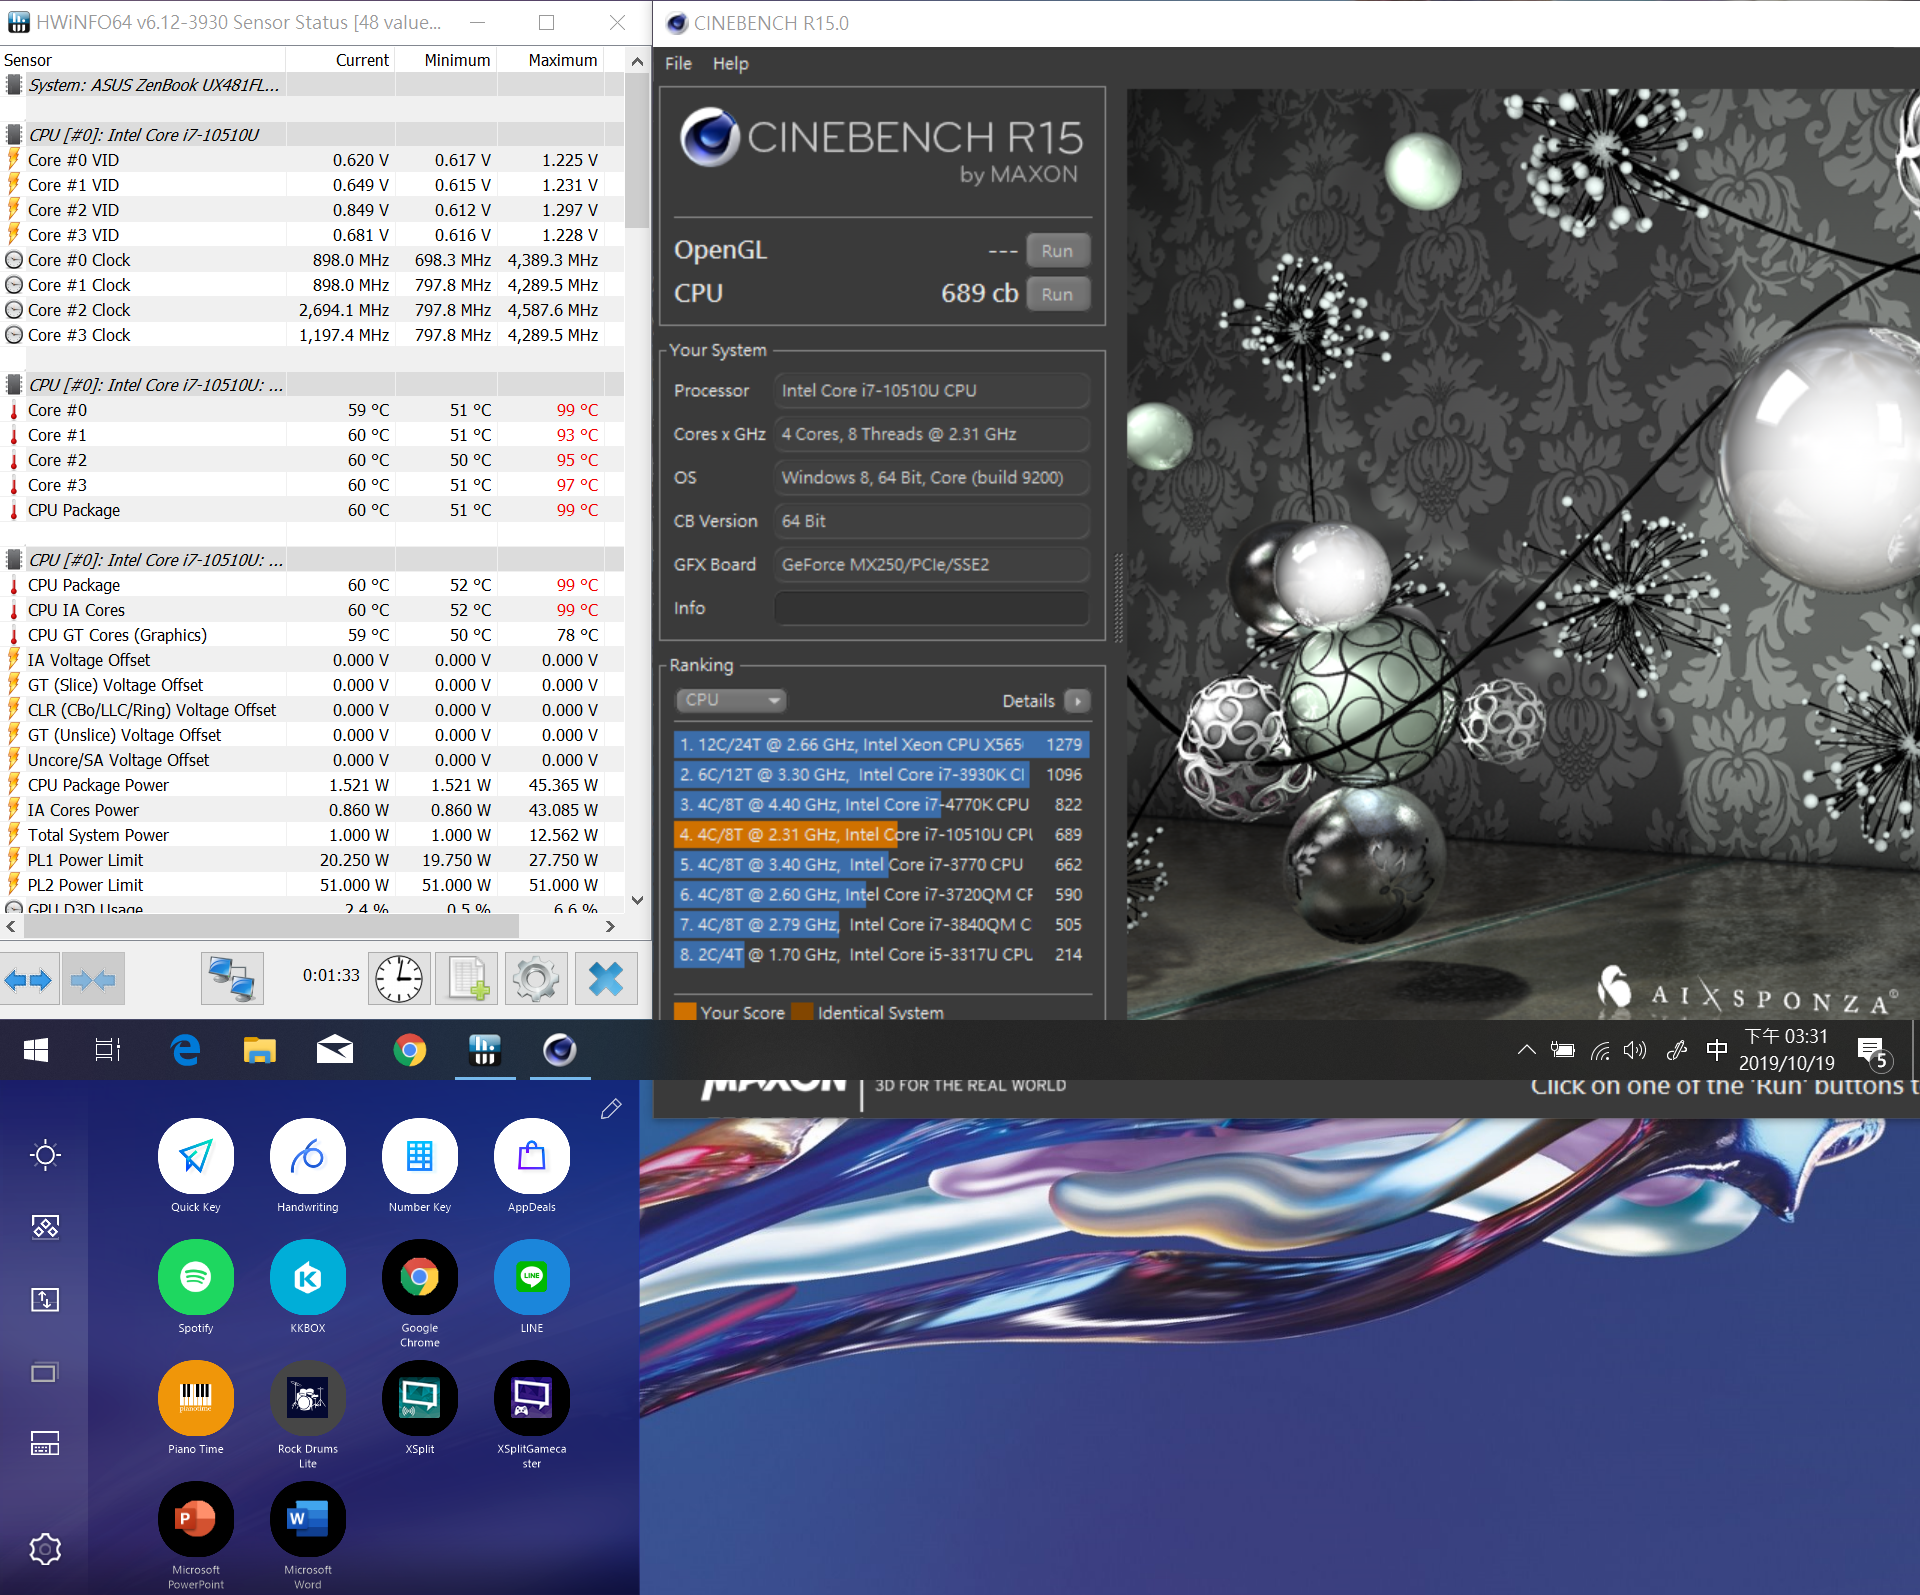Viewport: 1920px width, 1595px height.
Task: Open Mail app from taskbar
Action: 334,1050
